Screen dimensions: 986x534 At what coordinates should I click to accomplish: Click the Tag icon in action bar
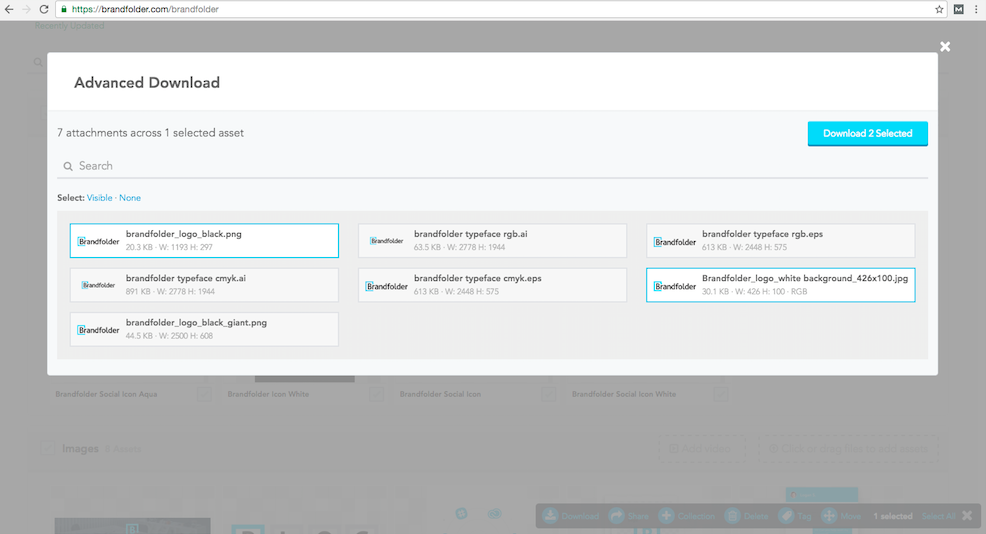[786, 516]
